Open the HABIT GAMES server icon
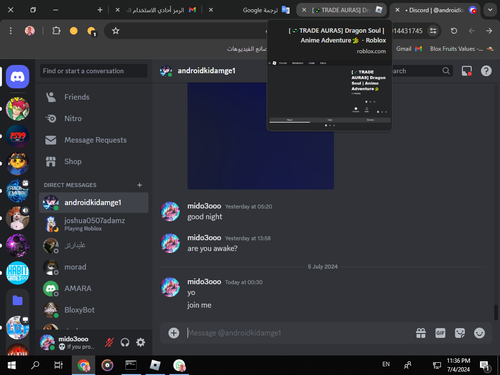 [18, 273]
